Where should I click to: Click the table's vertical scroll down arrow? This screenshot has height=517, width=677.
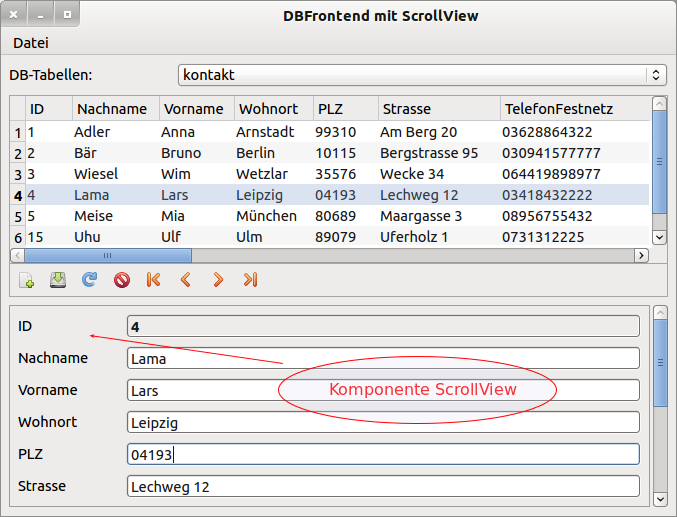[x=659, y=237]
